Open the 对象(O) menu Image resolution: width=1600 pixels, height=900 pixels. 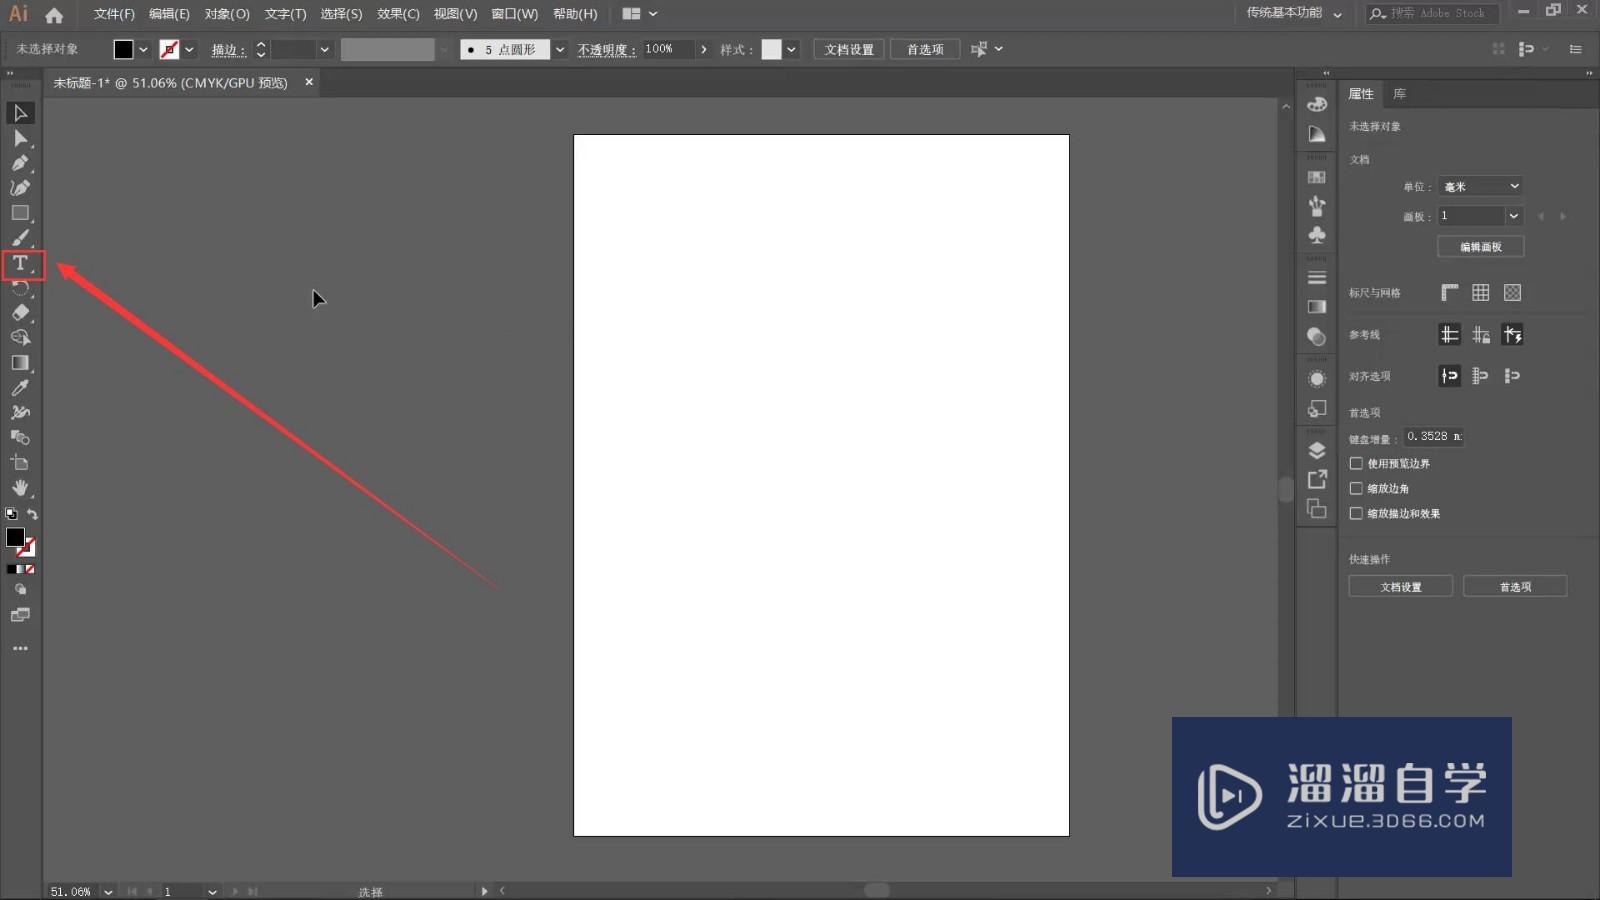click(x=227, y=14)
